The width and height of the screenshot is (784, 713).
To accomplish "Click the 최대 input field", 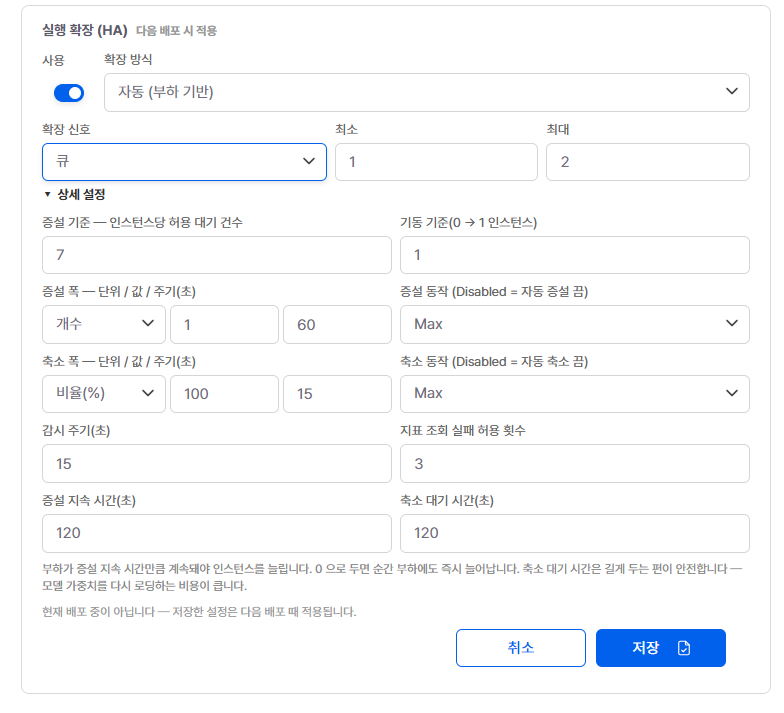I will [648, 162].
